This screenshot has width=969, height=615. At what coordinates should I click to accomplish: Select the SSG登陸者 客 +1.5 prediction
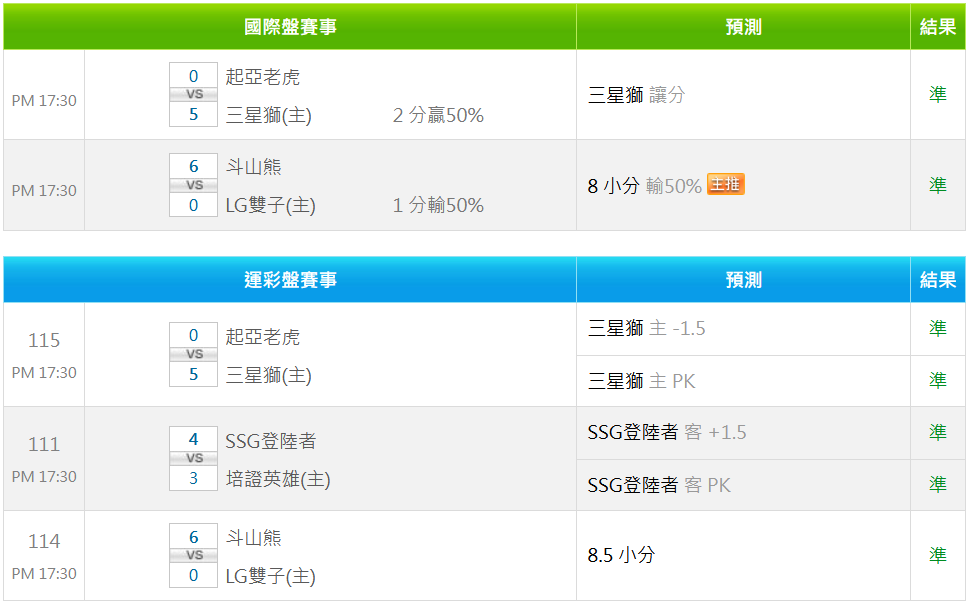pyautogui.click(x=666, y=432)
